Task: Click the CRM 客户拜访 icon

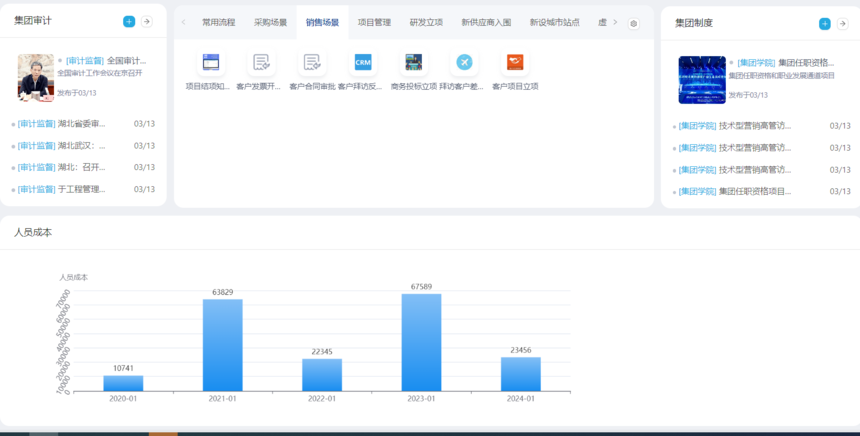Action: click(x=362, y=62)
